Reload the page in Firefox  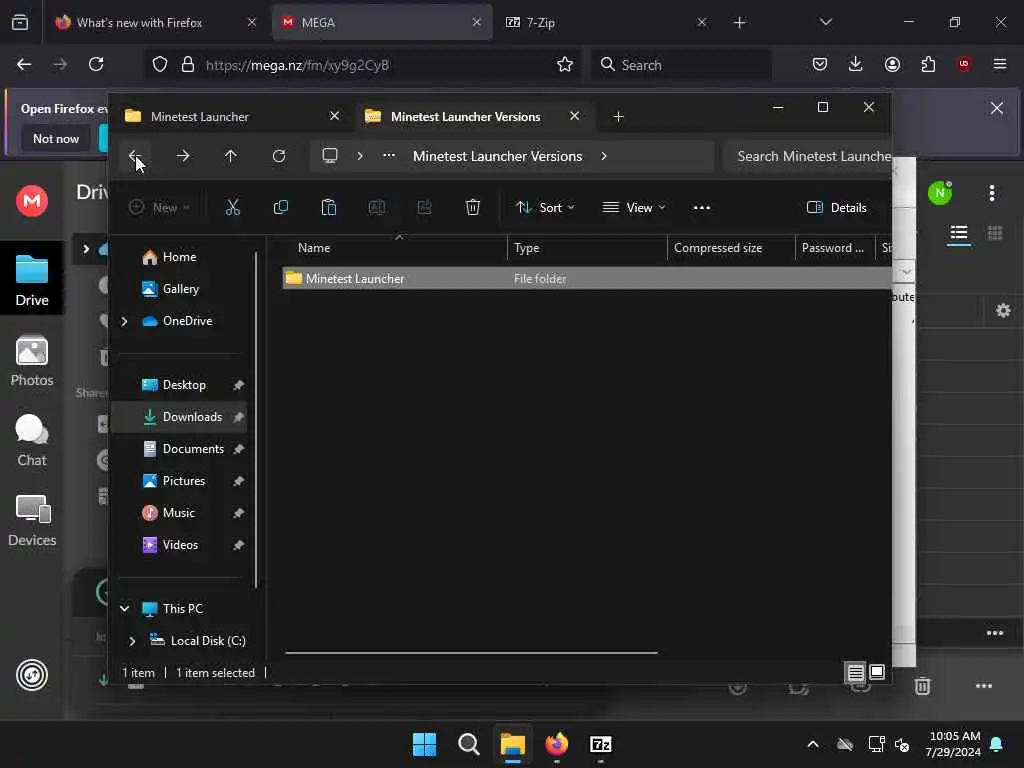(96, 64)
